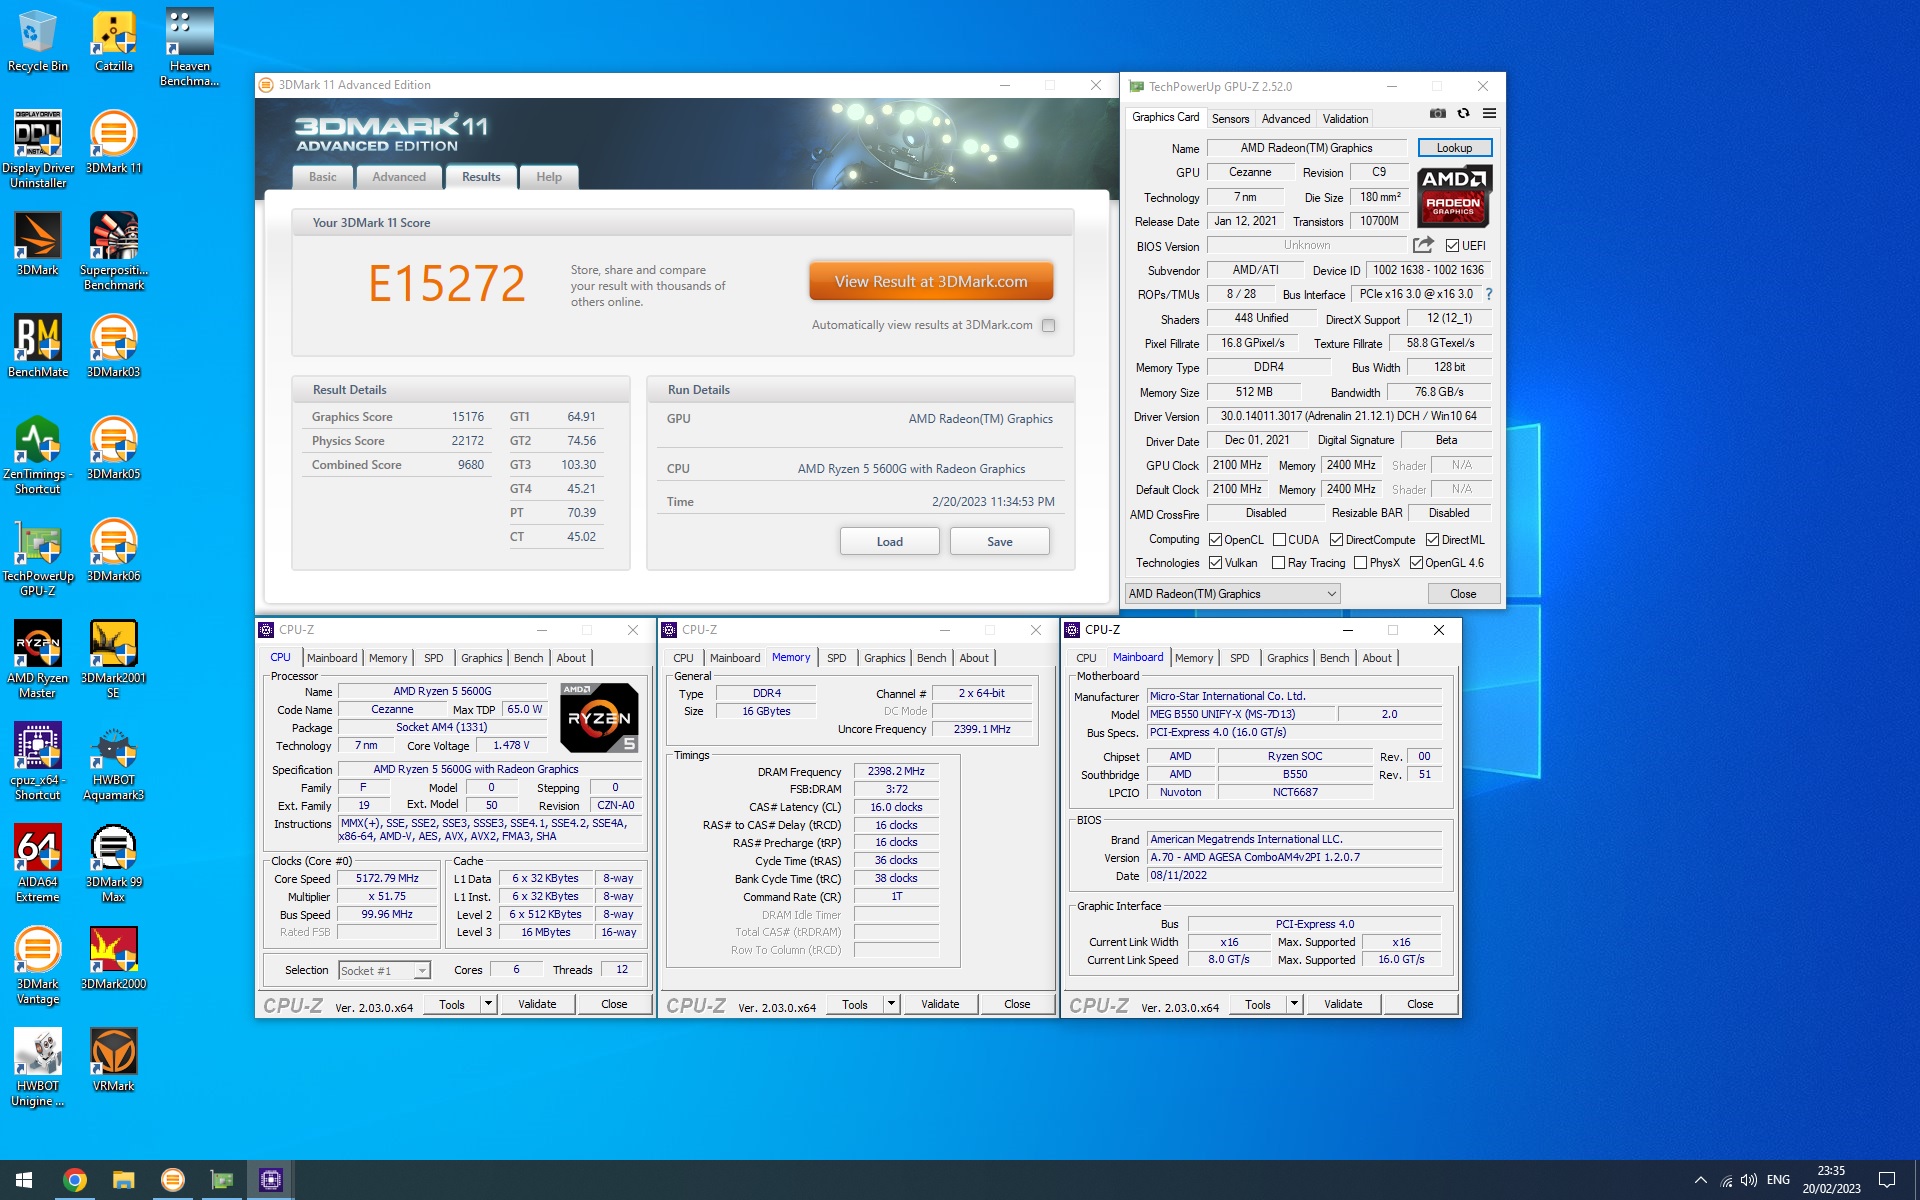This screenshot has height=1200, width=1920.
Task: Switch to Advanced tab in 3DMark 11
Action: (x=399, y=177)
